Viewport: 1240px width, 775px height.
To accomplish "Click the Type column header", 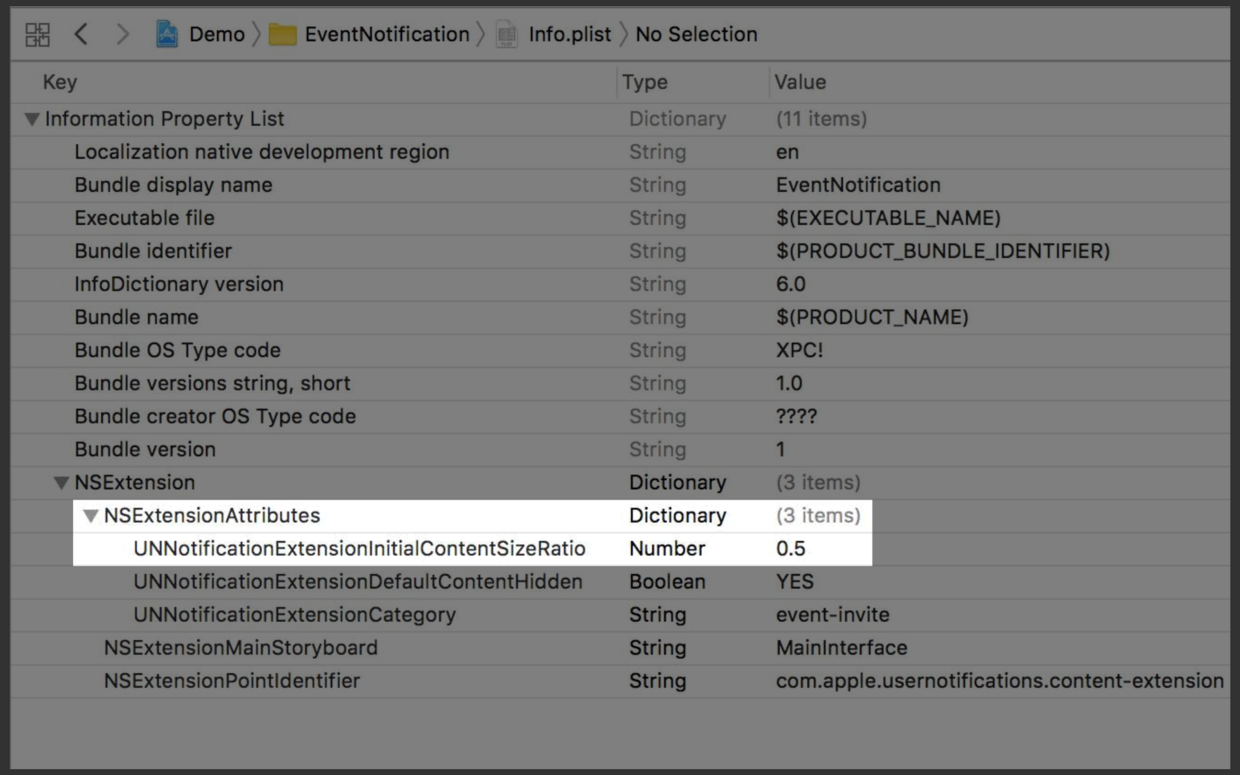I will (645, 82).
